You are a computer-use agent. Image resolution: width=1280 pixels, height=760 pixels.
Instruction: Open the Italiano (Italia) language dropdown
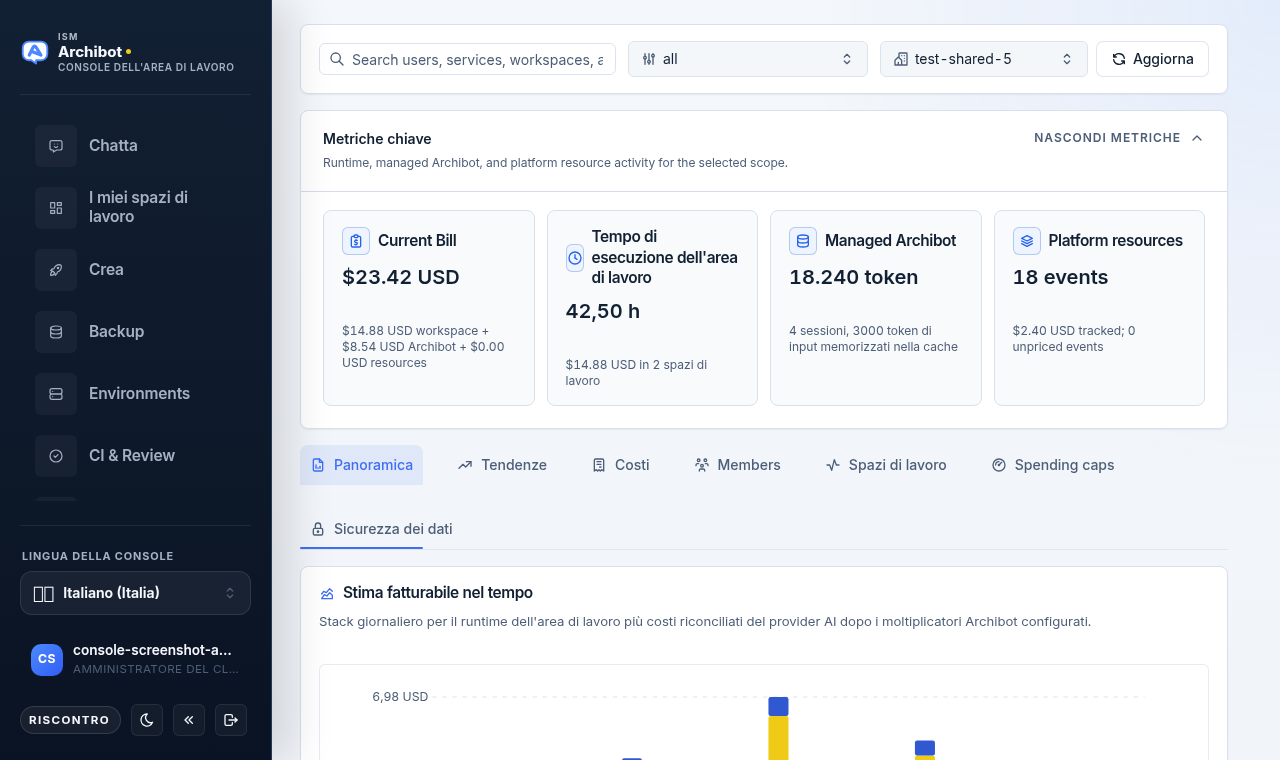135,593
